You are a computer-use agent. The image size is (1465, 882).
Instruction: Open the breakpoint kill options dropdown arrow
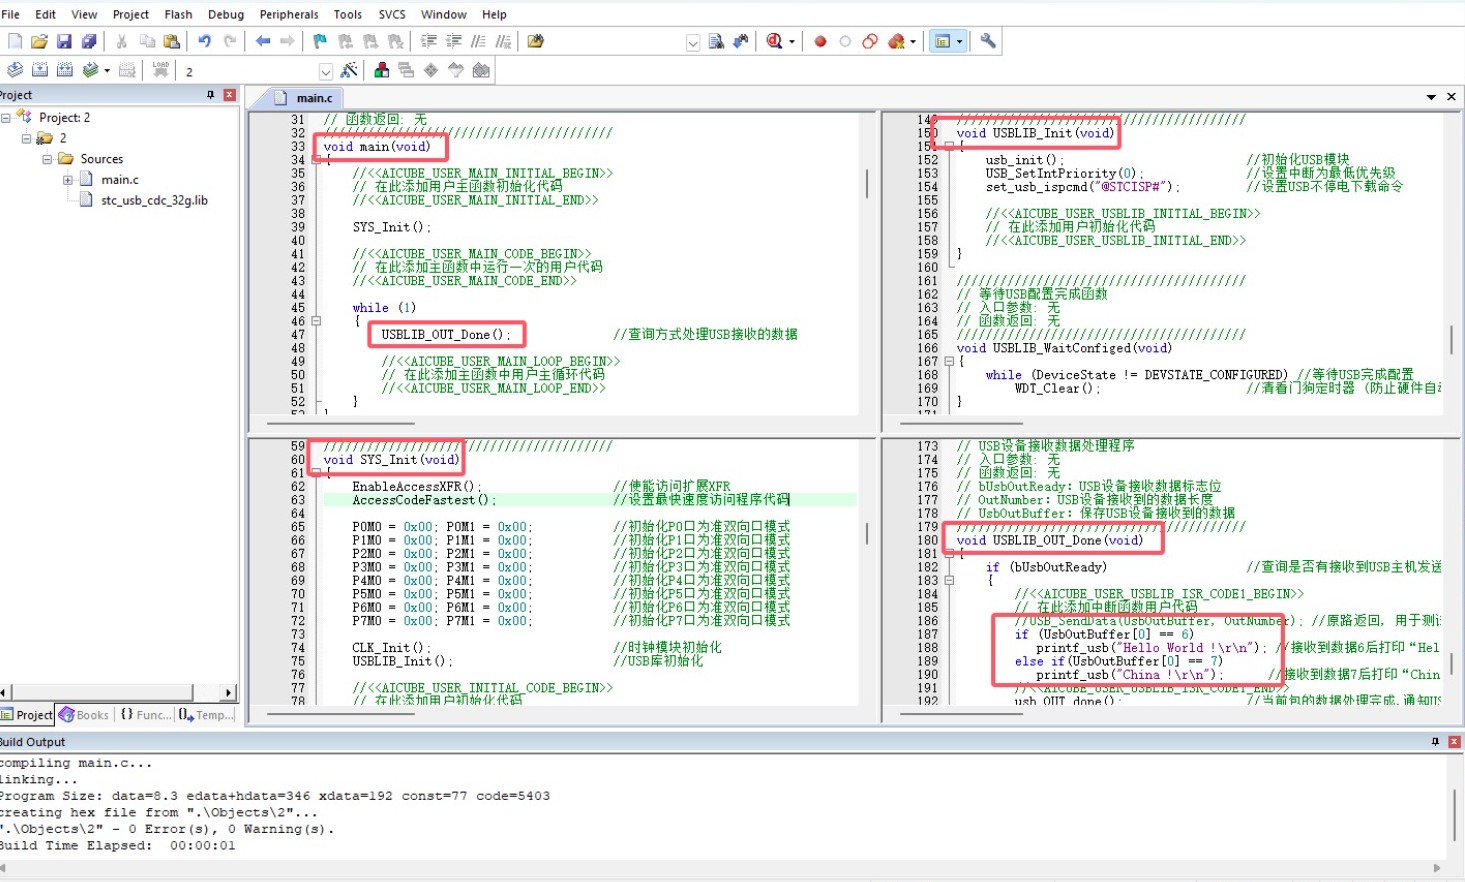pyautogui.click(x=912, y=42)
